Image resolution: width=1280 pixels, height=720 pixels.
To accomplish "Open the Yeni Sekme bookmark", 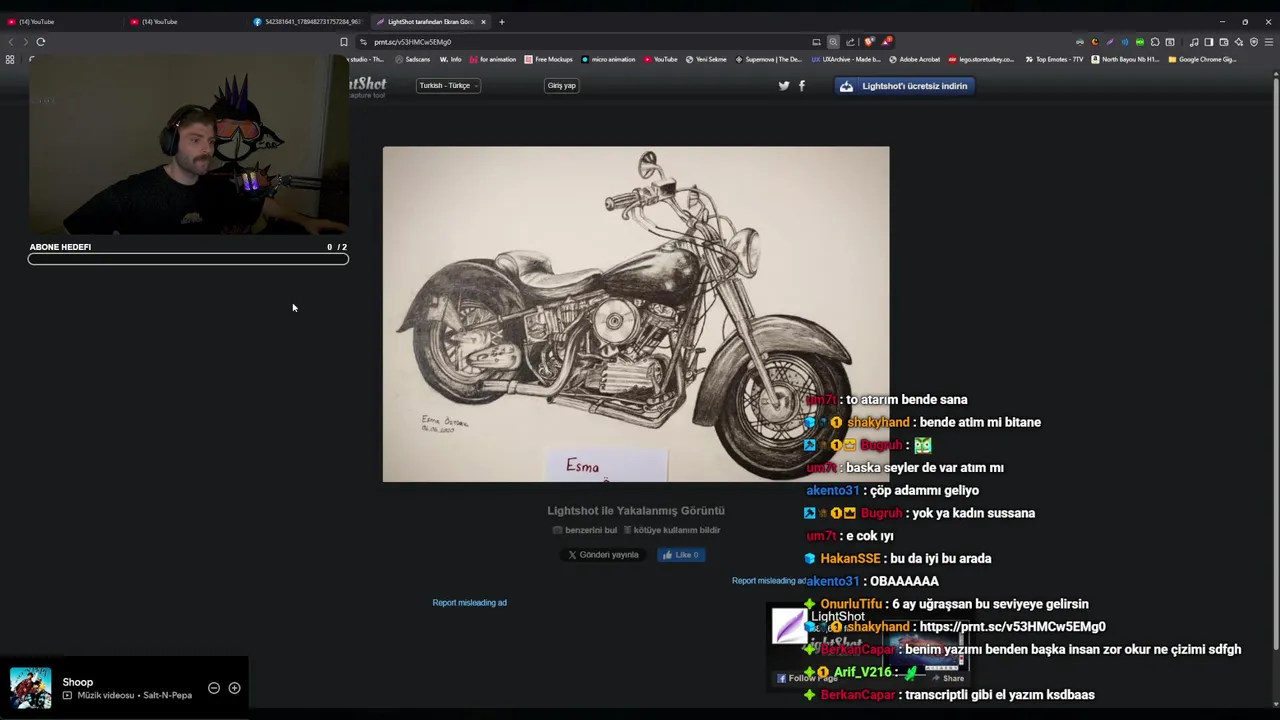I will 706,60.
